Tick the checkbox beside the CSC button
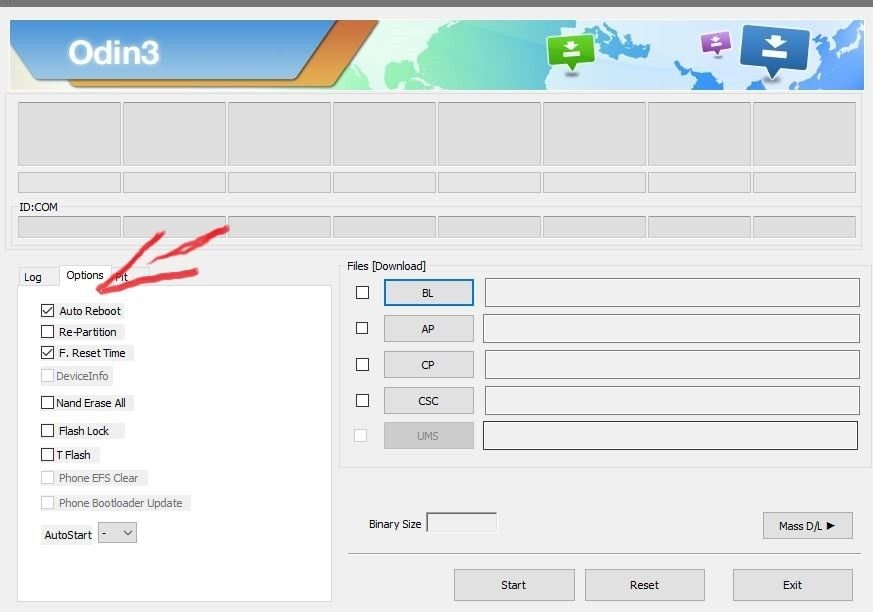 [x=362, y=400]
